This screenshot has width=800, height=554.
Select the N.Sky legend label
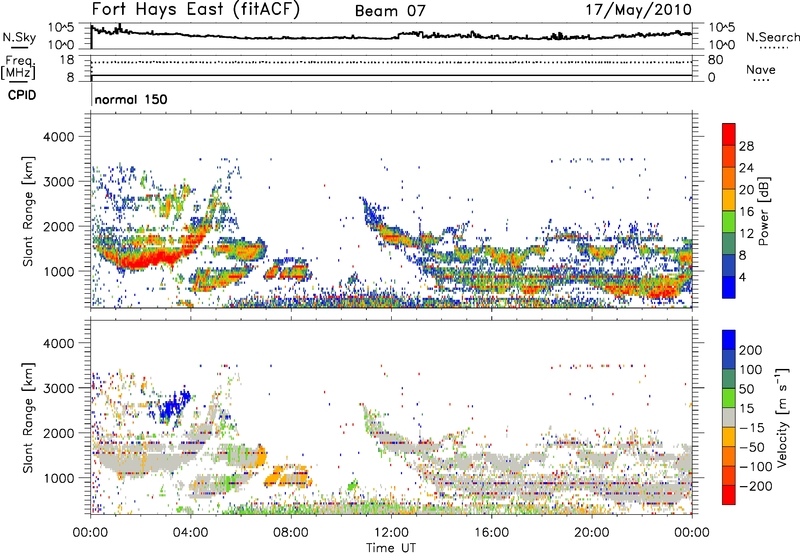tap(19, 37)
